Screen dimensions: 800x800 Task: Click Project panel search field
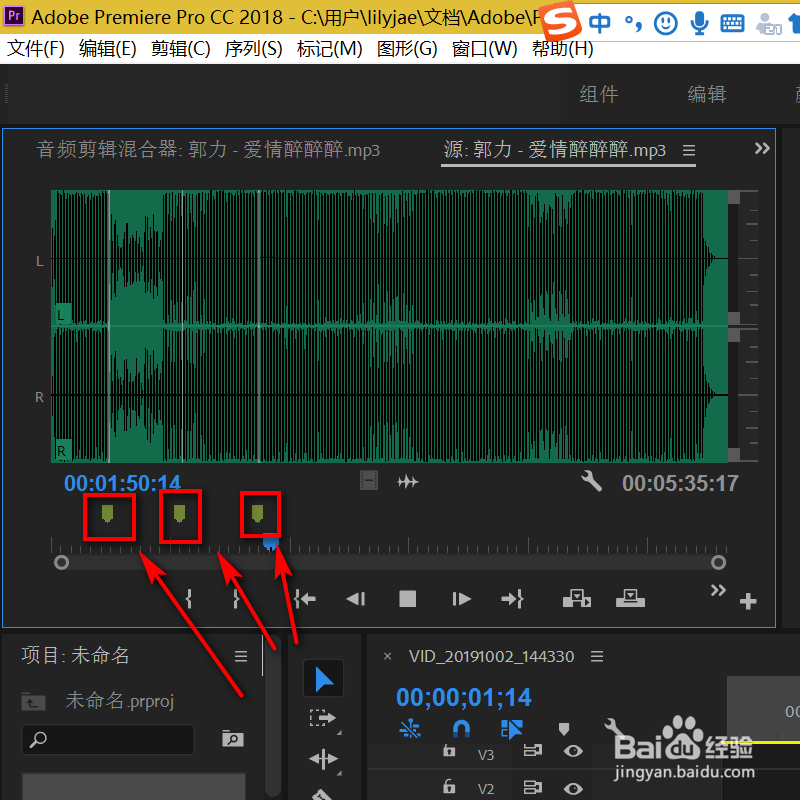pos(108,739)
